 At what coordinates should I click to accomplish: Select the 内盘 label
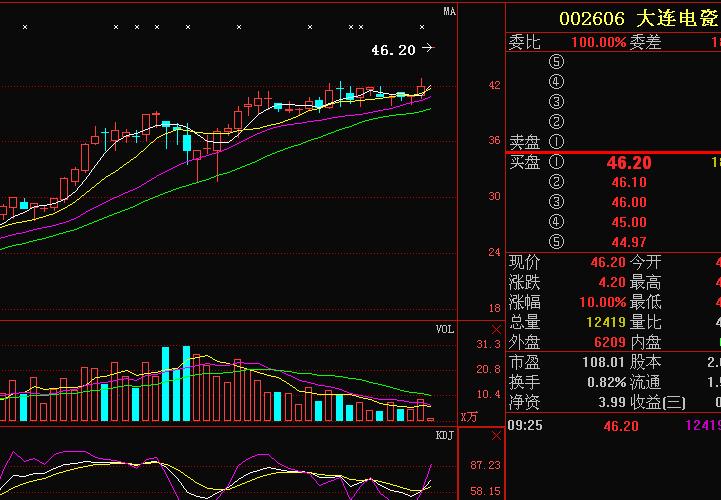pos(645,343)
